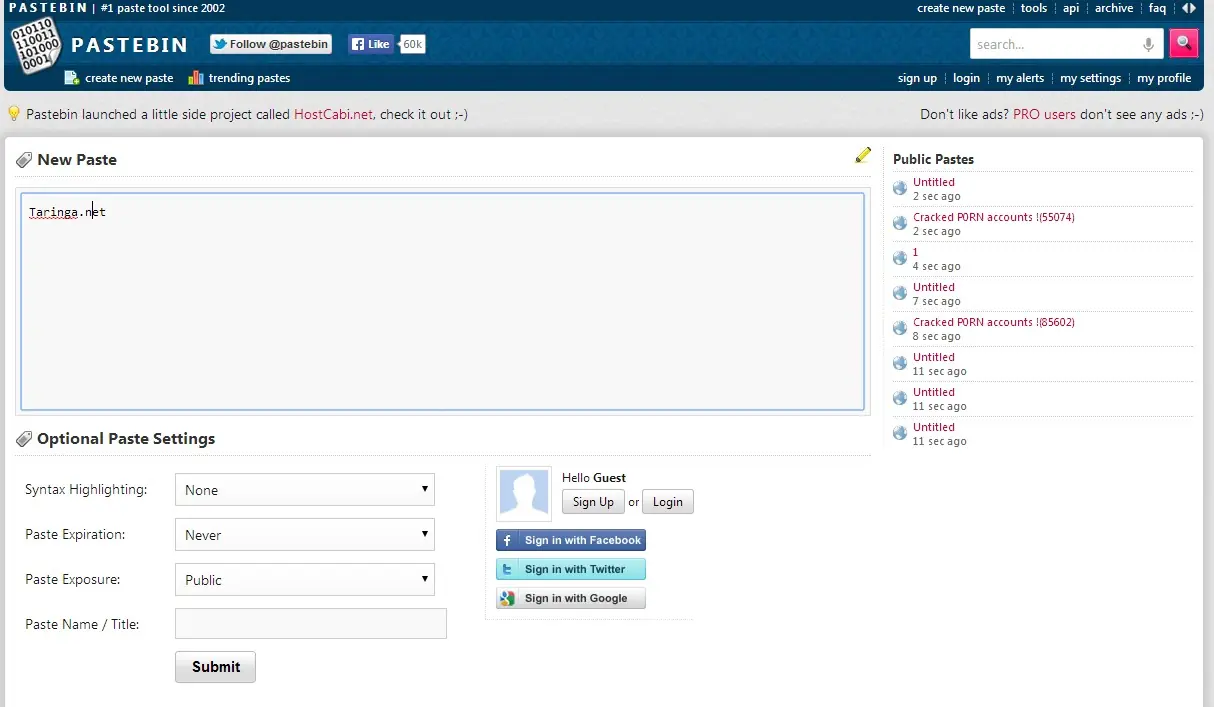Click the Facebook Like button
Viewport: 1214px width, 707px height.
tap(371, 44)
